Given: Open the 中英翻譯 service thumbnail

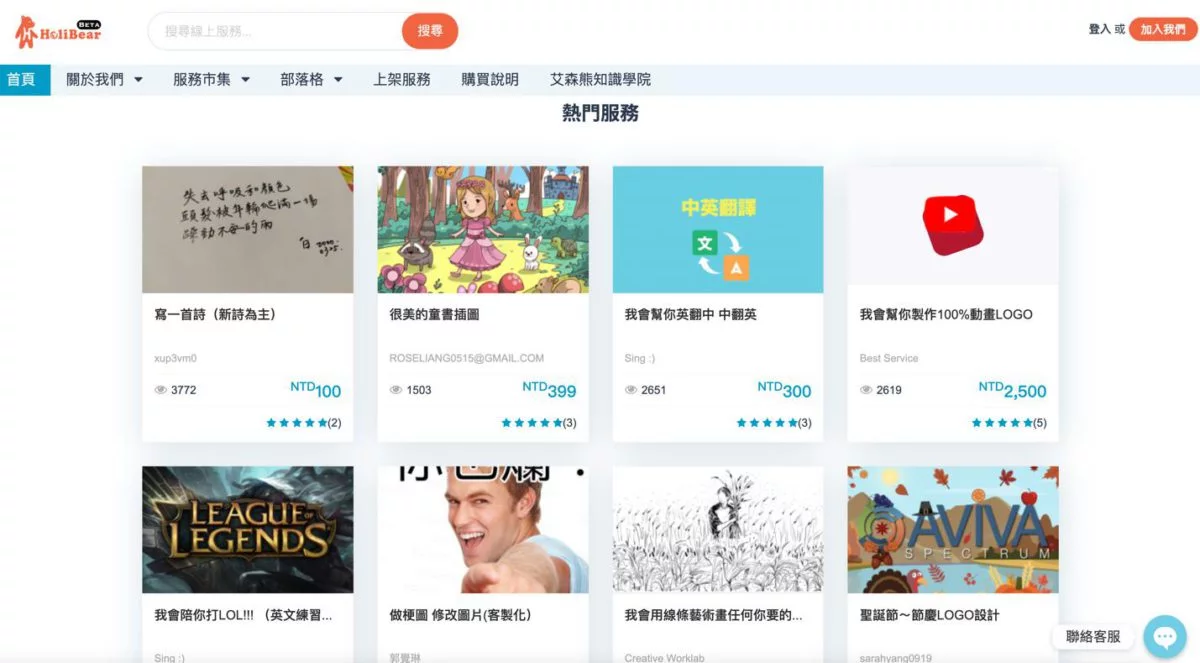Looking at the screenshot, I should coord(718,229).
